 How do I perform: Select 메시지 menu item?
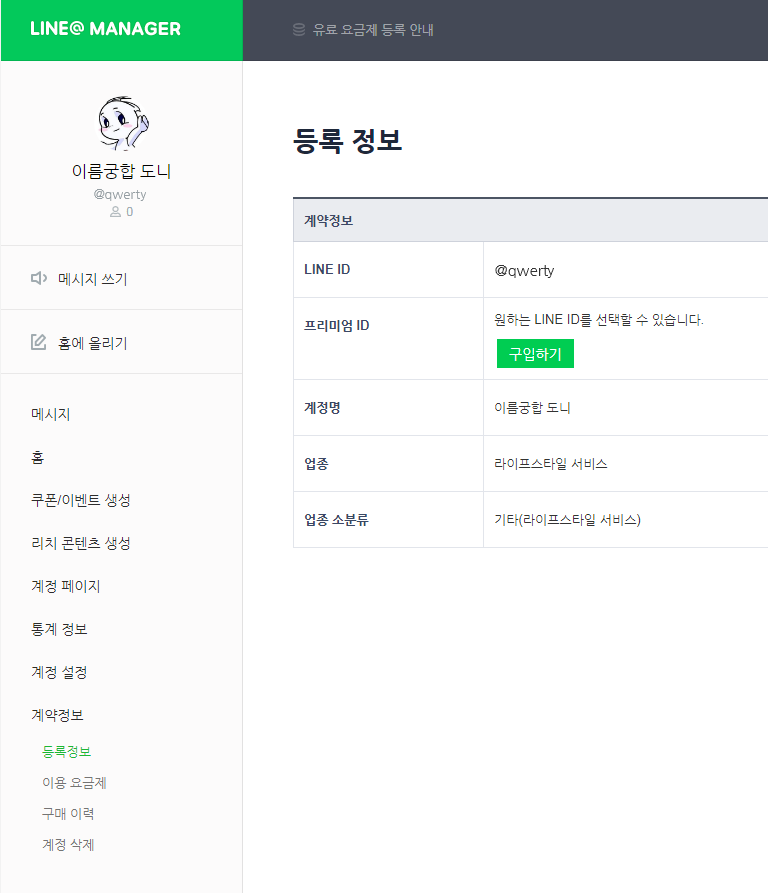point(51,414)
